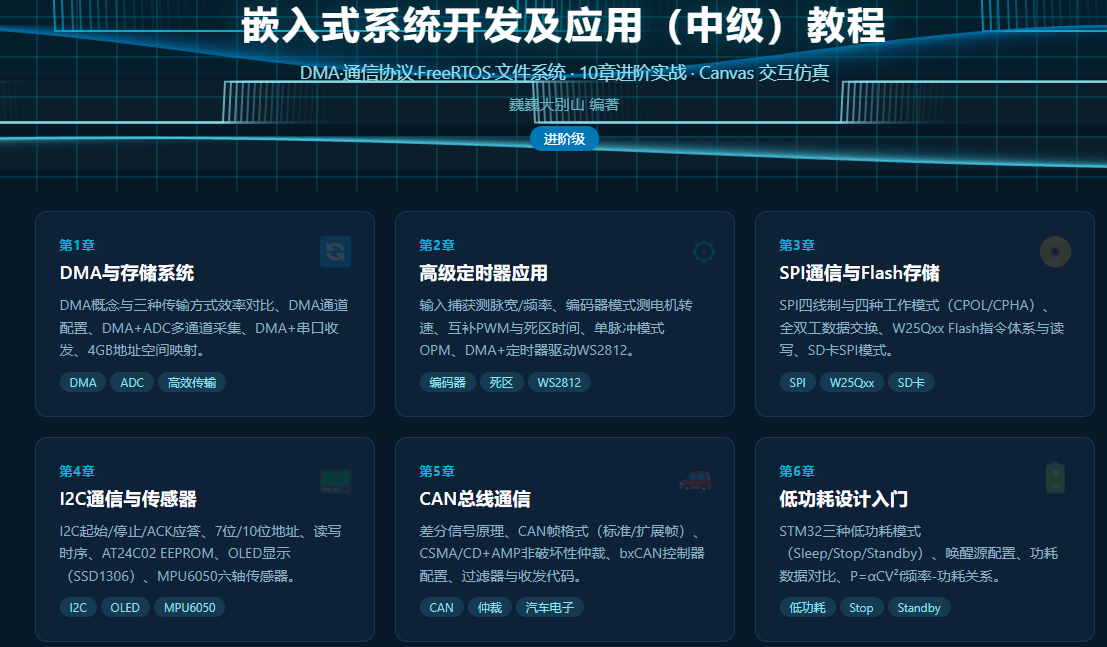The height and width of the screenshot is (647, 1107).
Task: Click Chapter 6 description about STM32三种低功耗模式
Action: (x=918, y=554)
